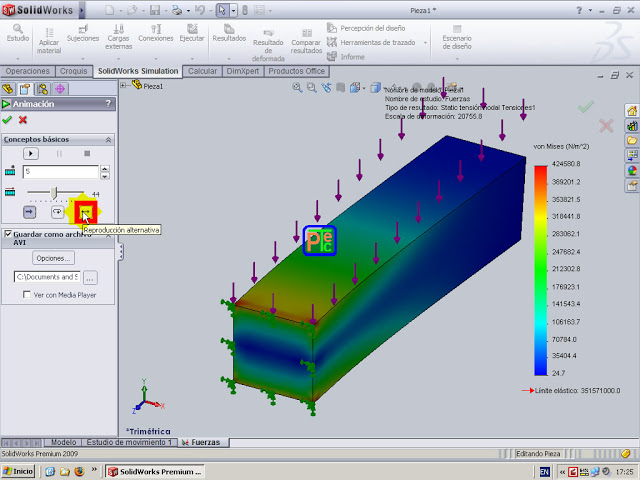Click the frames number input field
The image size is (640, 480).
[60, 171]
